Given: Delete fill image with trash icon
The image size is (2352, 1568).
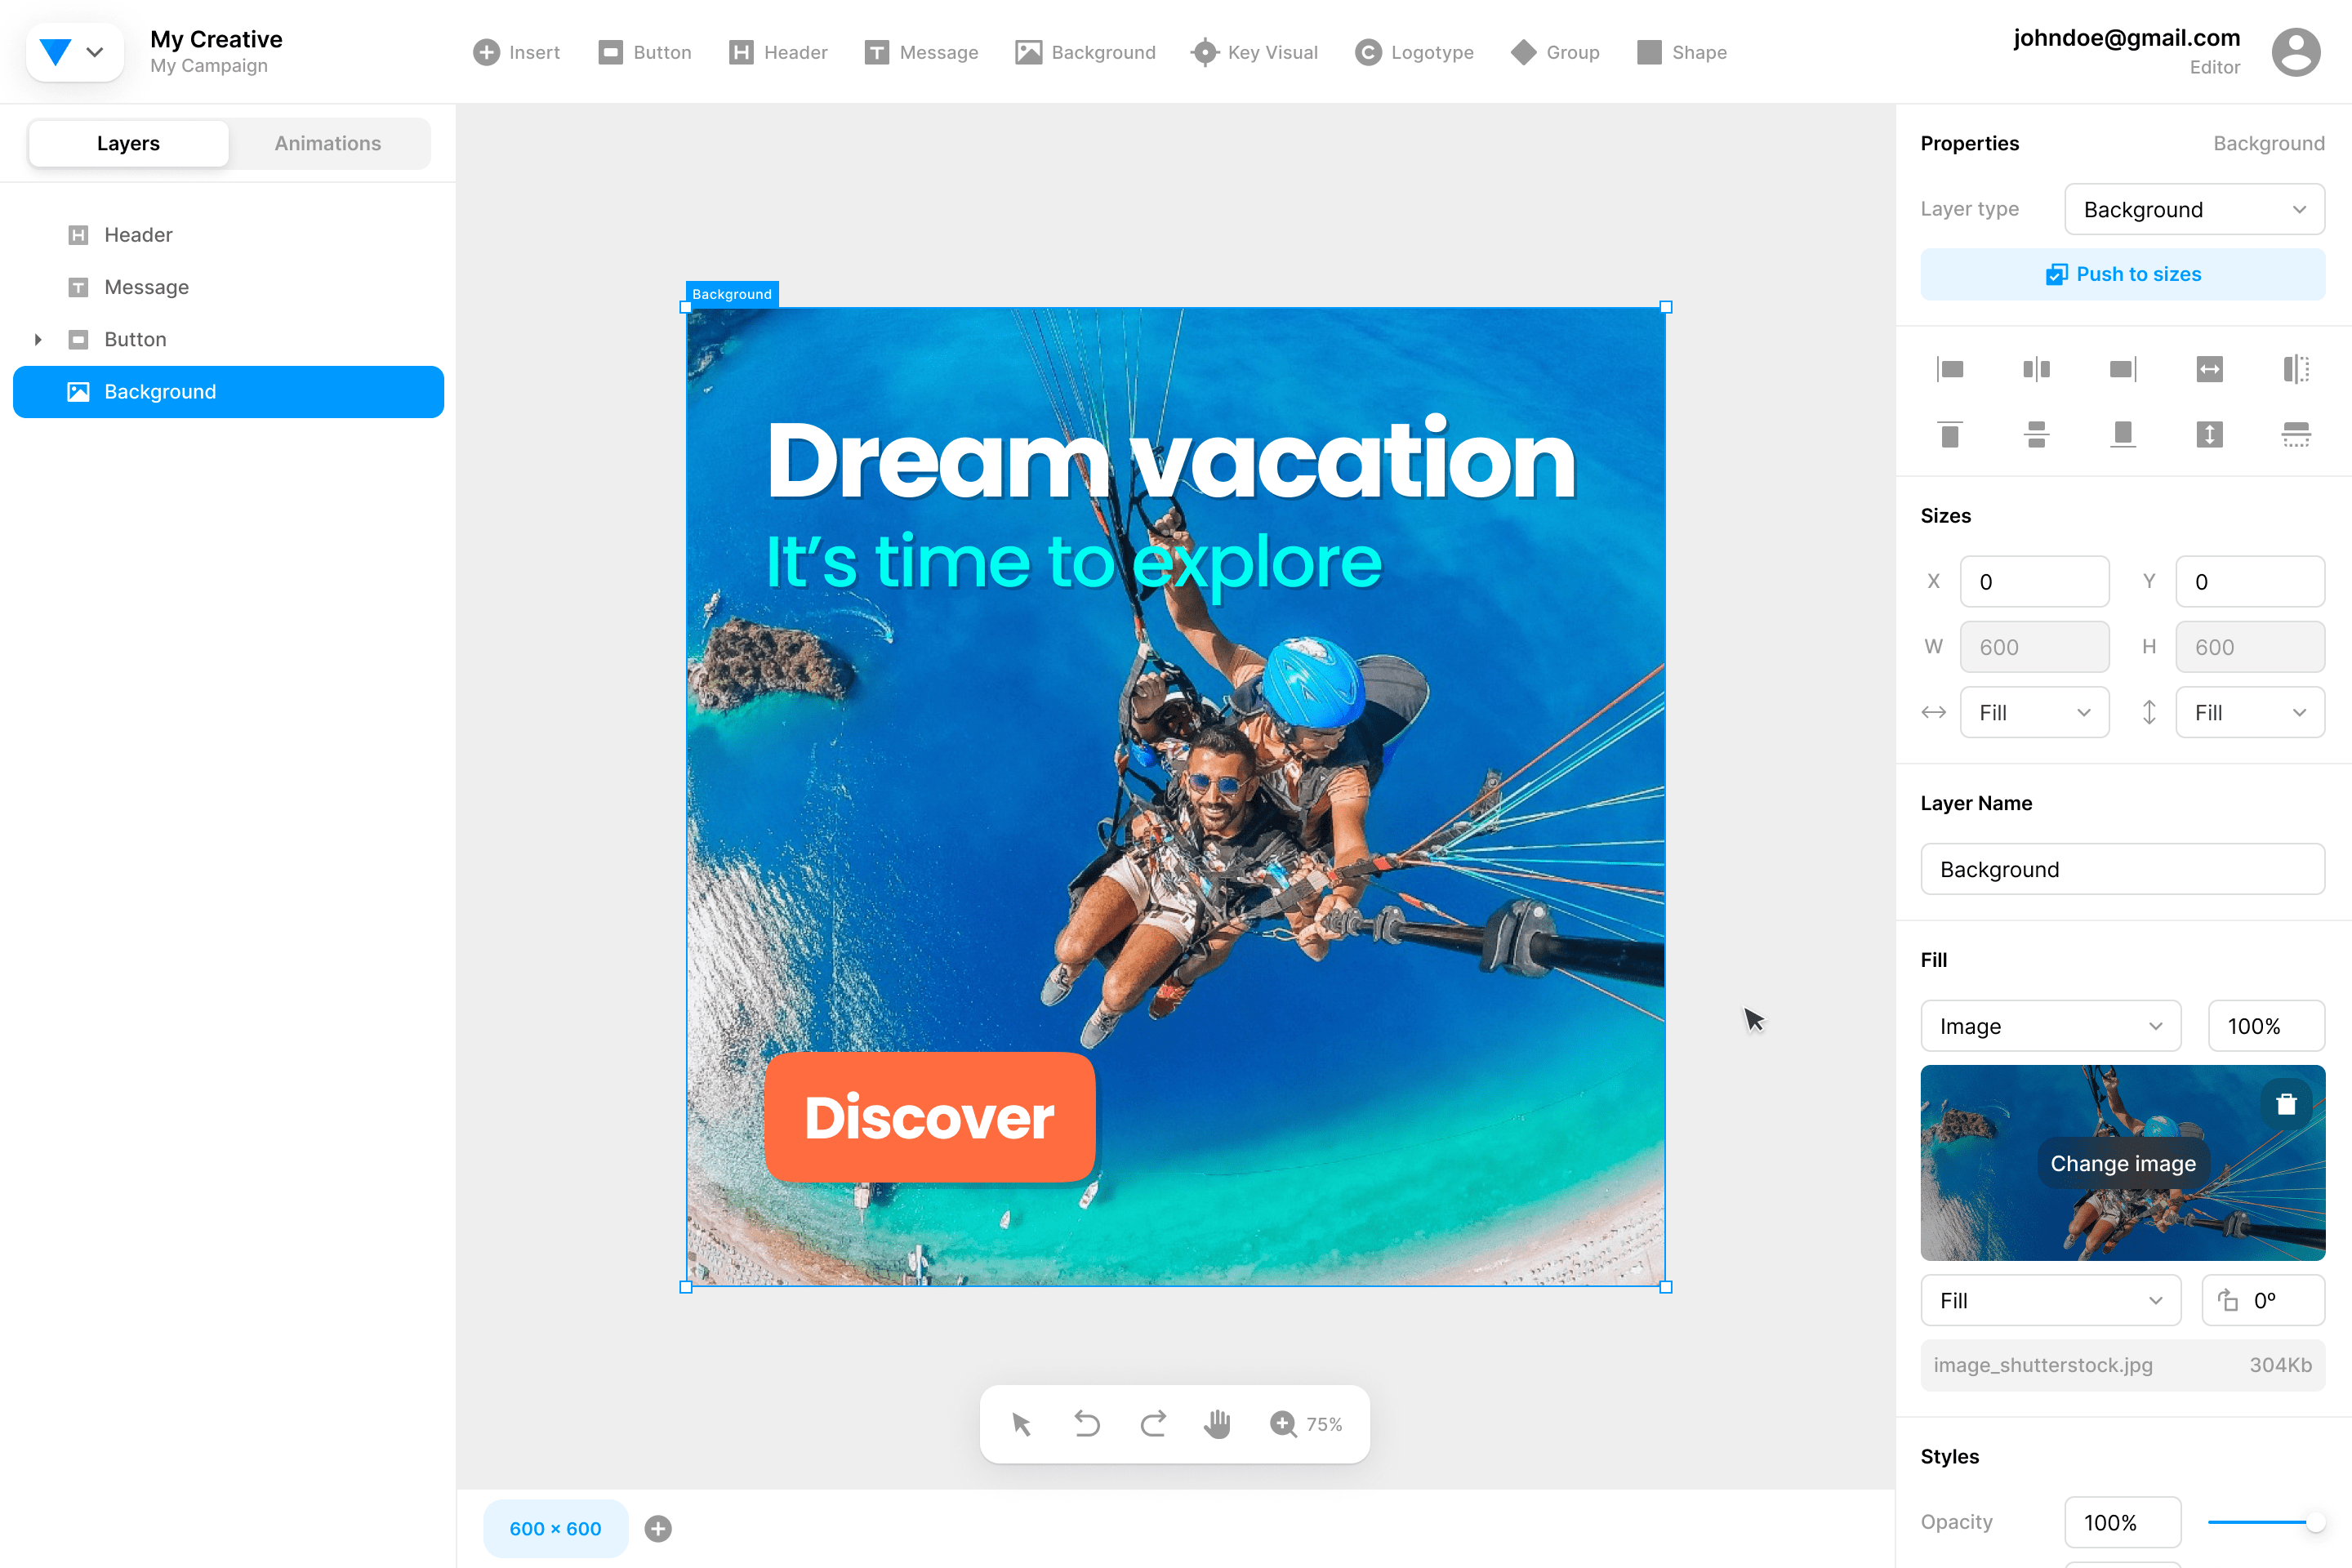Looking at the screenshot, I should coord(2286,1105).
